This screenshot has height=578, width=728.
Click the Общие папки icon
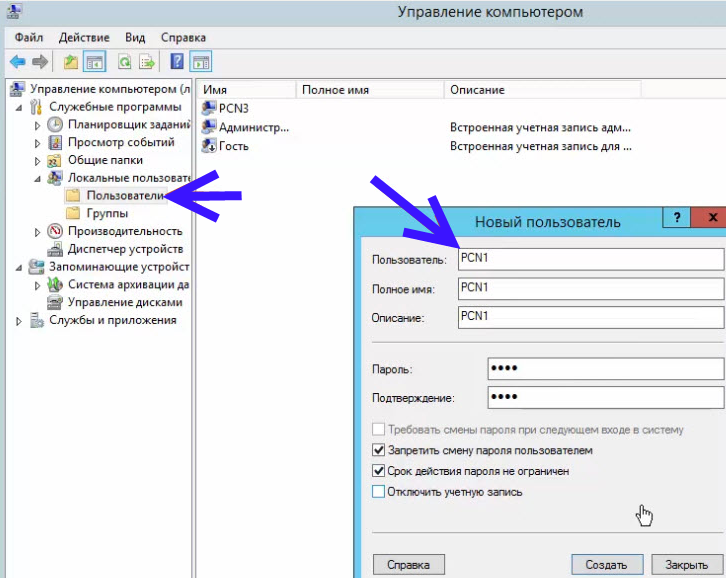54,160
